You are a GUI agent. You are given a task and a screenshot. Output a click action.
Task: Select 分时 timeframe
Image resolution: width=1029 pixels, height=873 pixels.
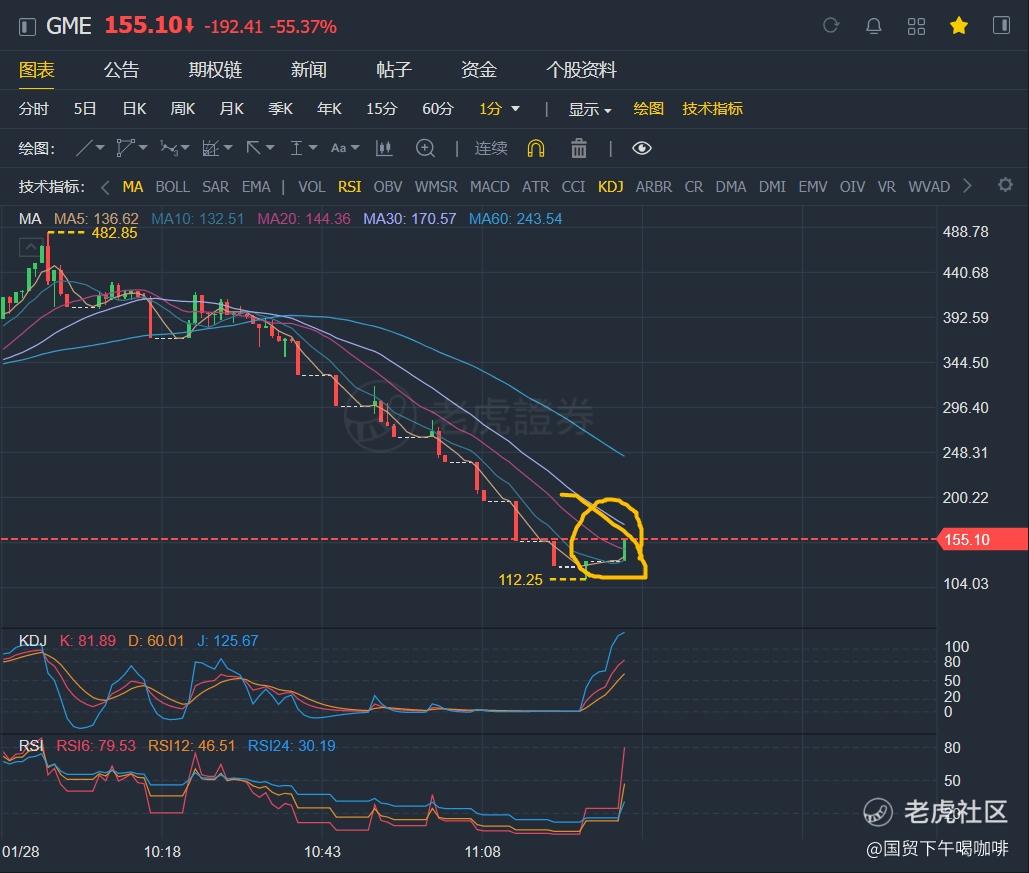[33, 108]
